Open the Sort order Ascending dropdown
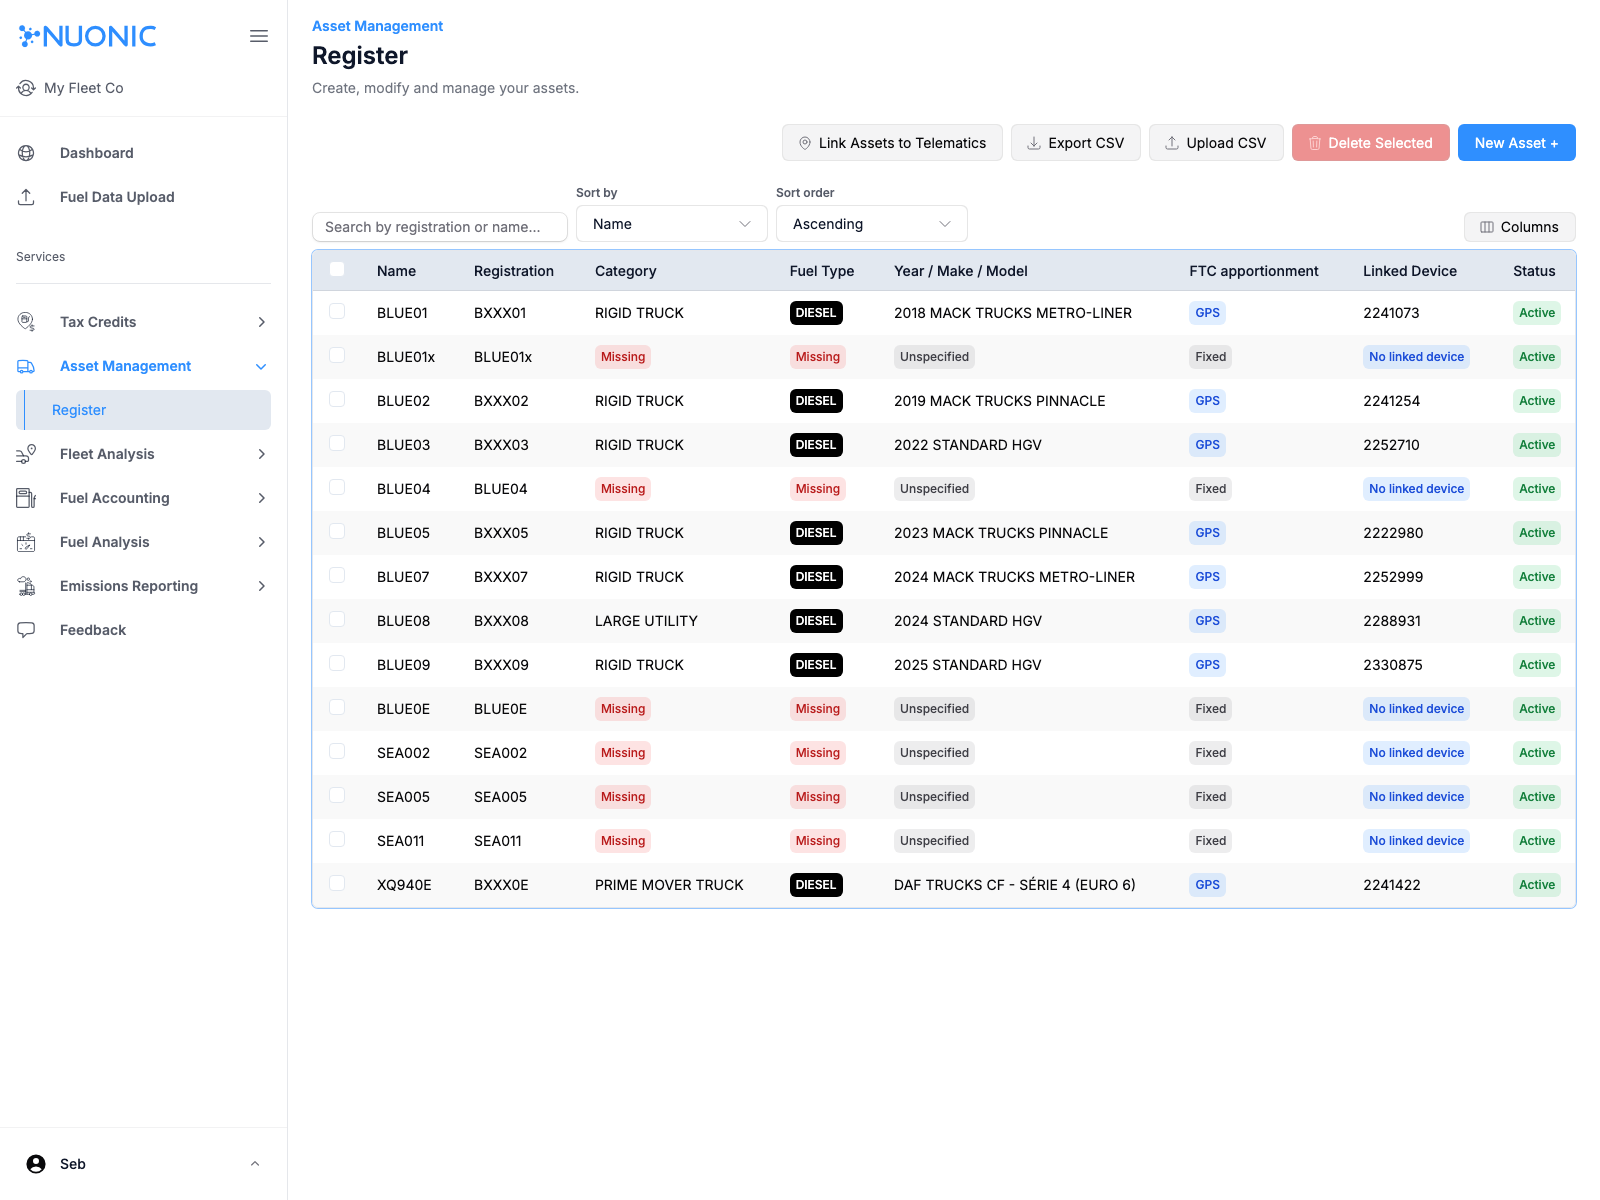 tap(871, 223)
